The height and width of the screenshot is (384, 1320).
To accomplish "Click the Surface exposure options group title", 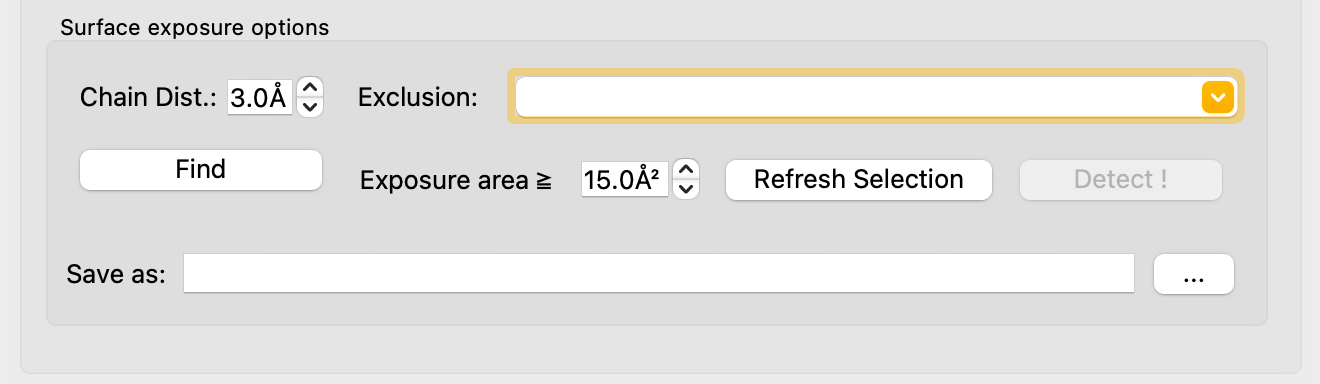I will click(194, 28).
